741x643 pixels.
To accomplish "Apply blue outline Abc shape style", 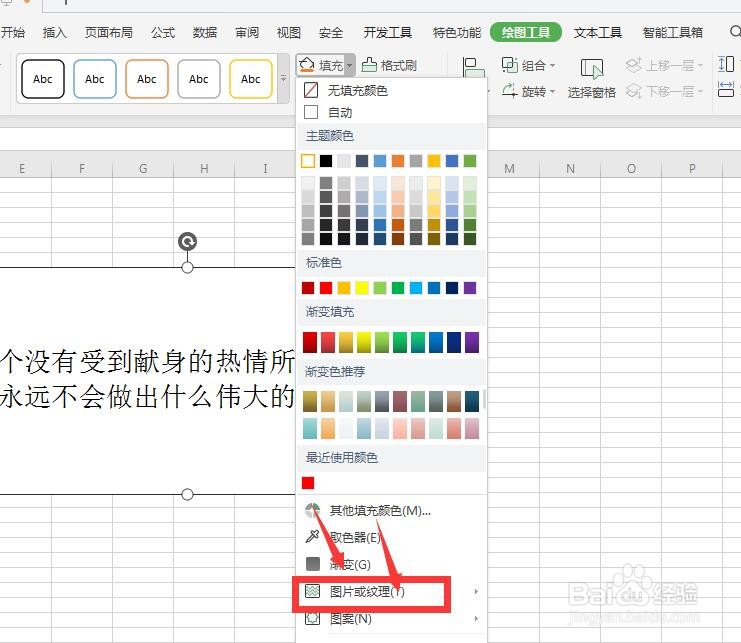I will [x=95, y=79].
